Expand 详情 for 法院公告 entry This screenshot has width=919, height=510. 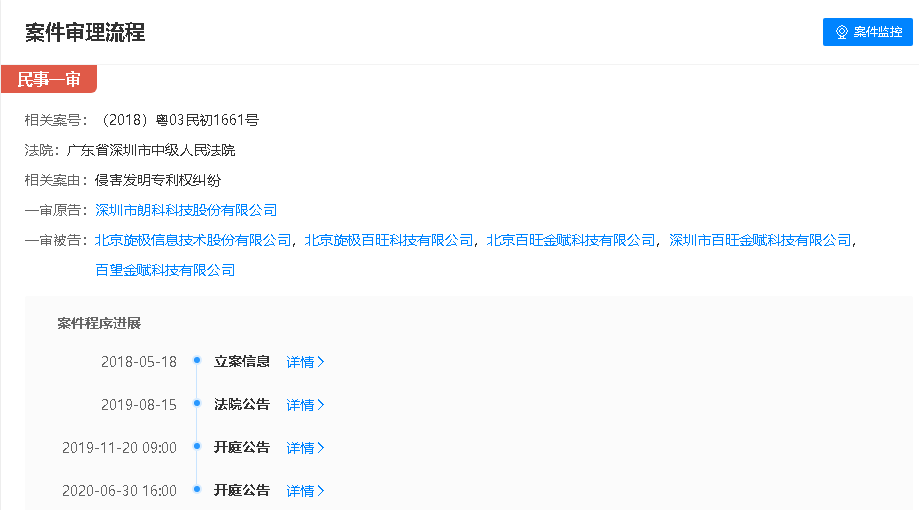(x=305, y=405)
